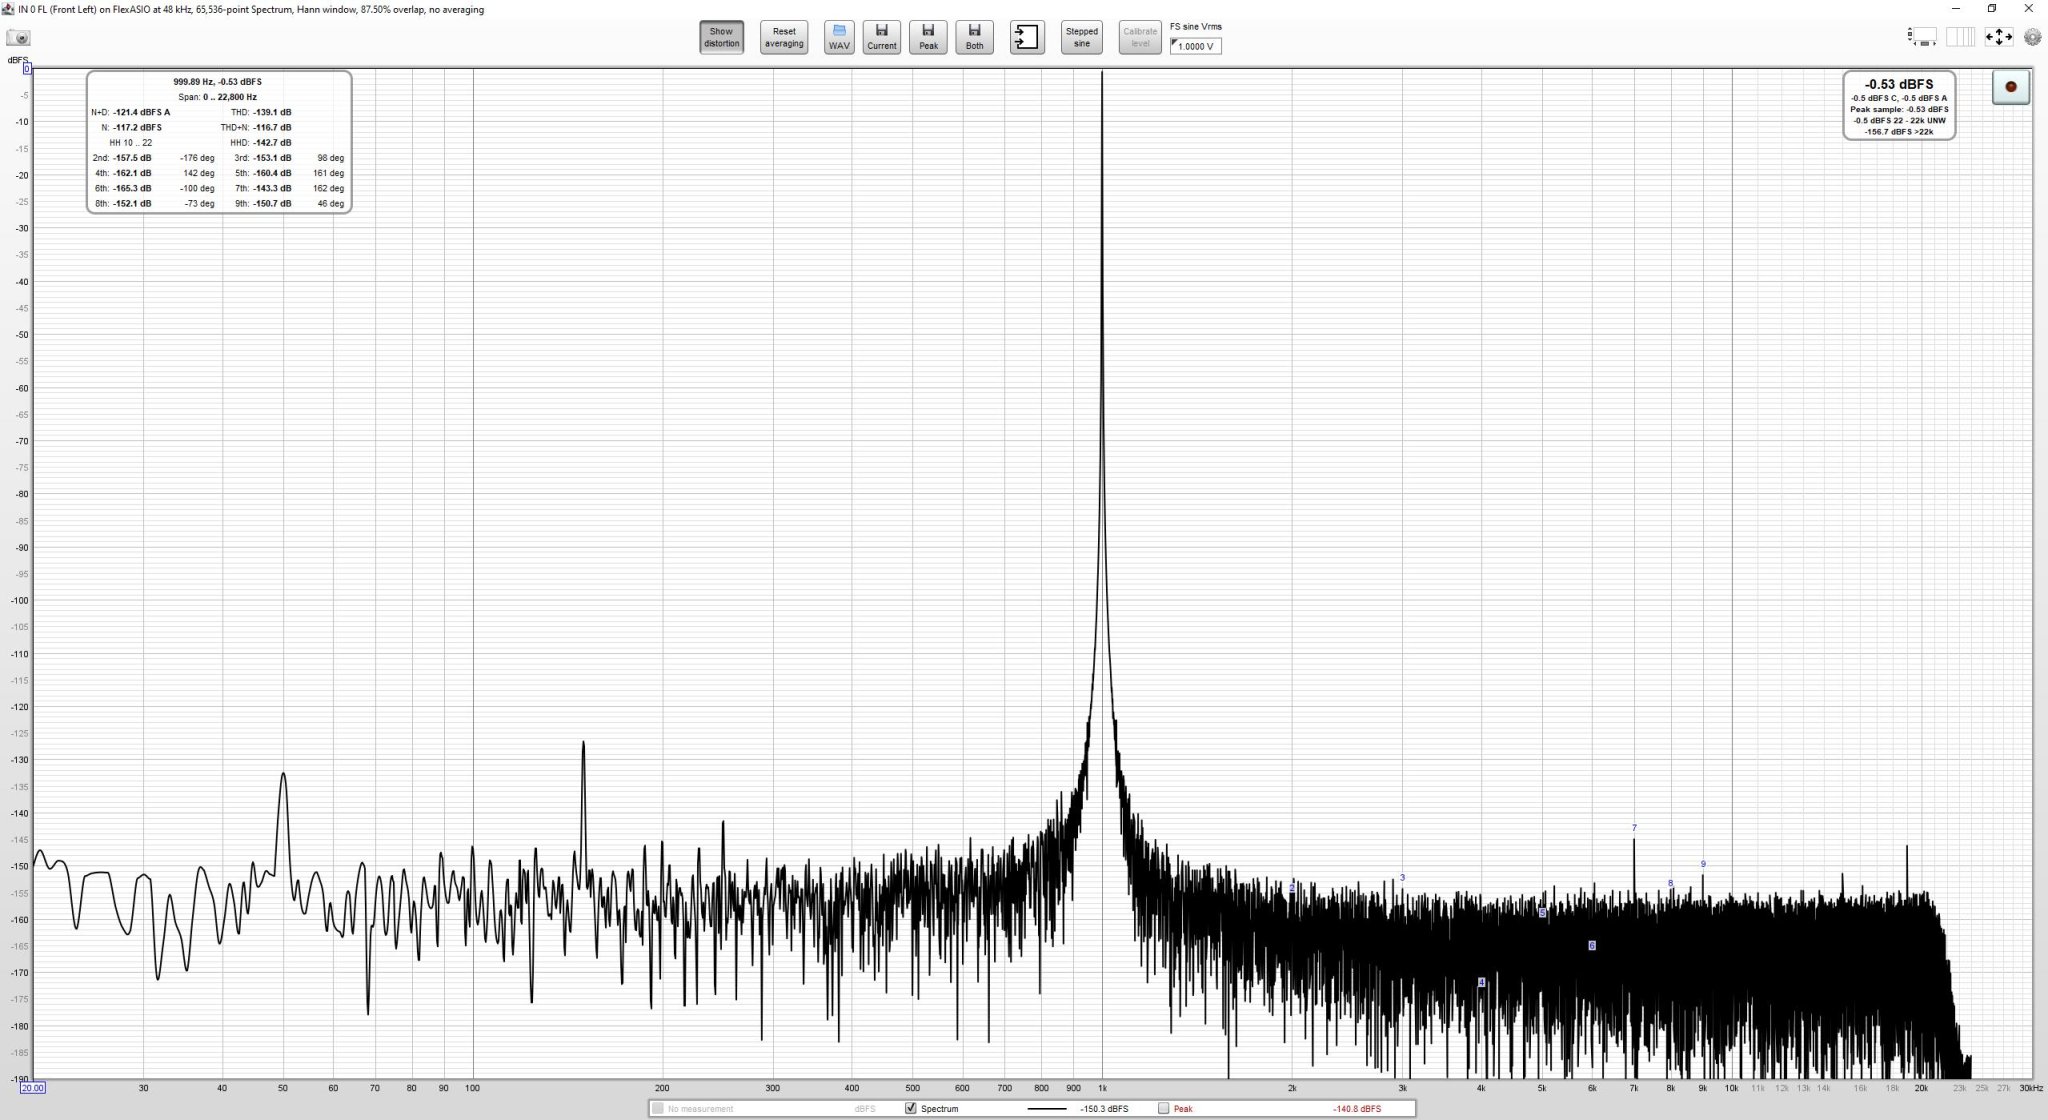Click the Spectrum black line sample
Viewport: 2048px width, 1120px height.
pos(1047,1108)
